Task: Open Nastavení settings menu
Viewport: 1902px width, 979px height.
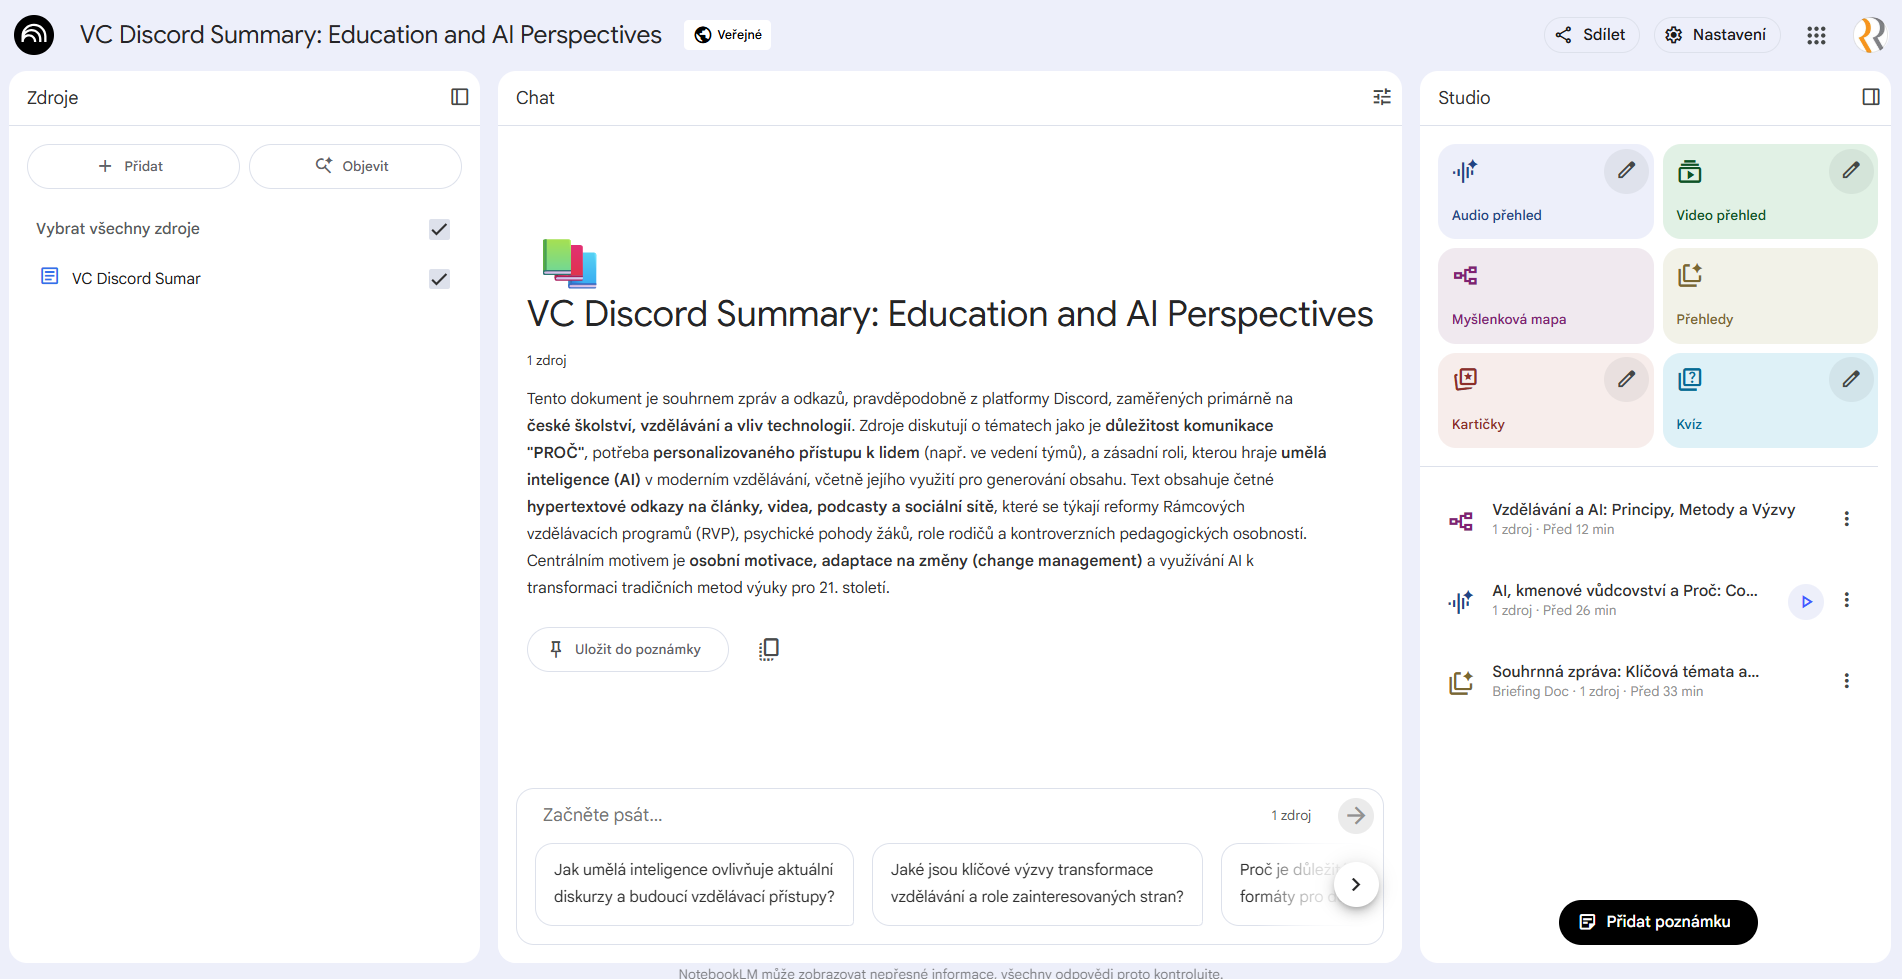Action: coord(1716,35)
